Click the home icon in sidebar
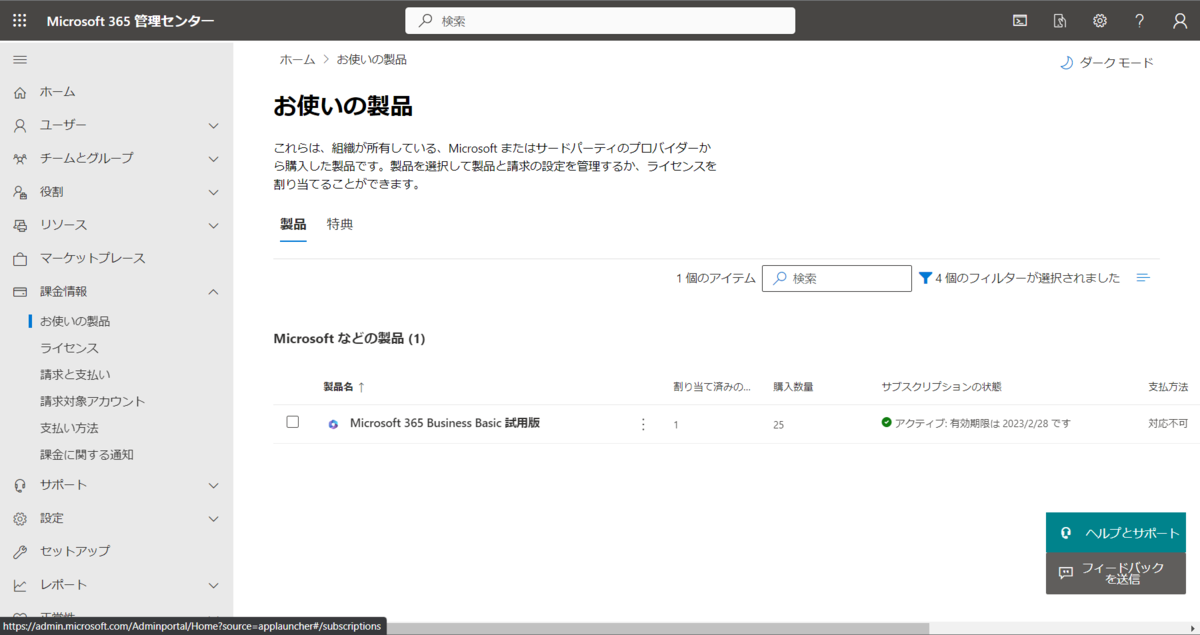The width and height of the screenshot is (1200, 635). (x=20, y=92)
